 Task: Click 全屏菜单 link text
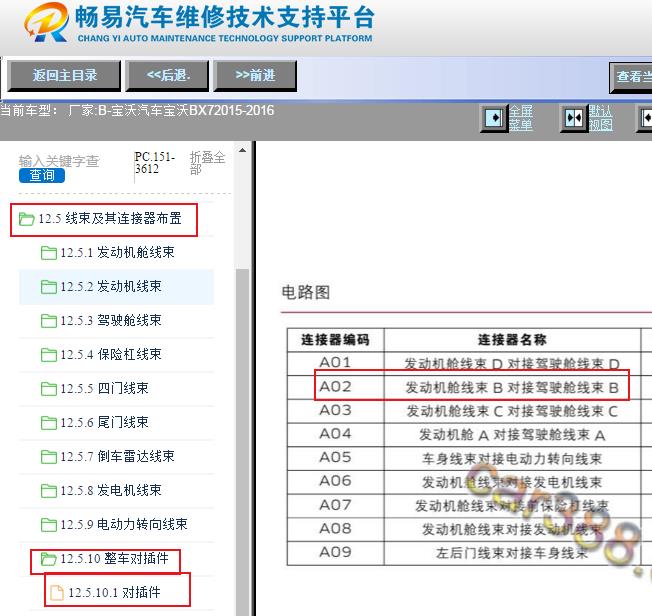click(521, 118)
